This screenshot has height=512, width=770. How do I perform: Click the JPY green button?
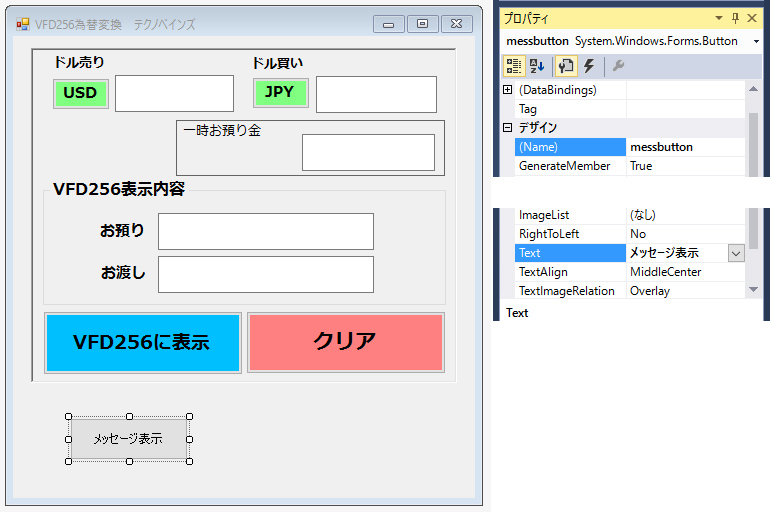[x=280, y=93]
